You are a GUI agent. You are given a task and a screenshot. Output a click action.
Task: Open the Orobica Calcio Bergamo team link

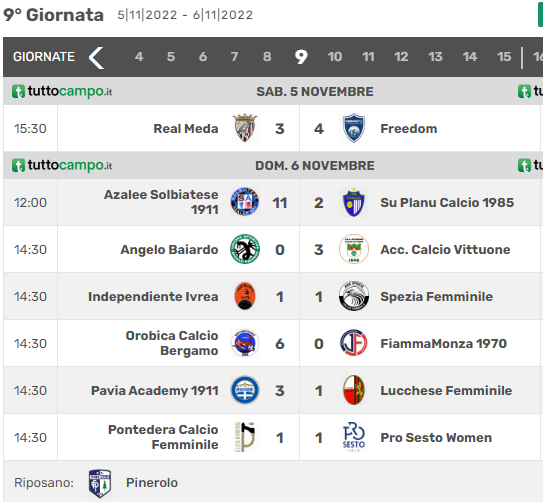[x=172, y=343]
